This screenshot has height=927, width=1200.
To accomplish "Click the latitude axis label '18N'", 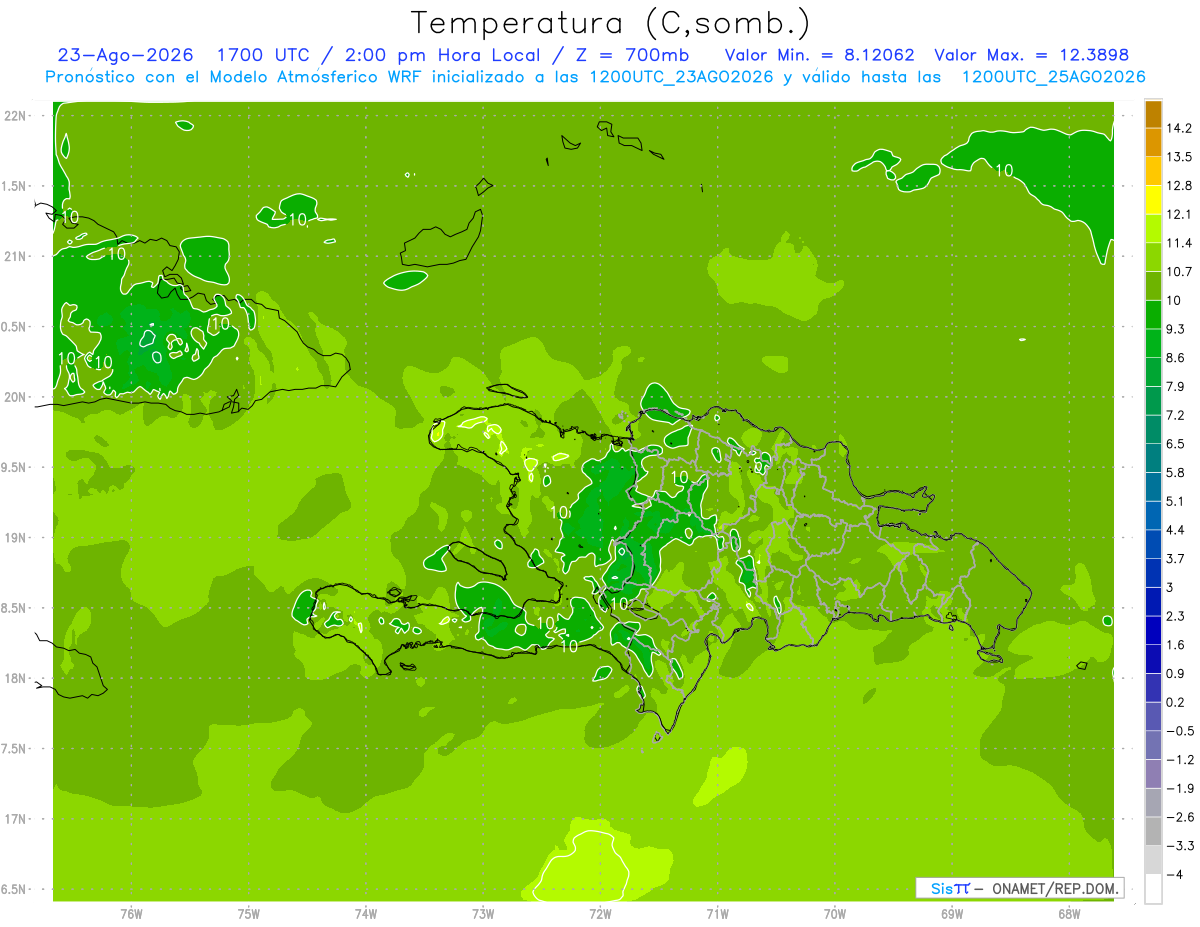I will 17,679.
